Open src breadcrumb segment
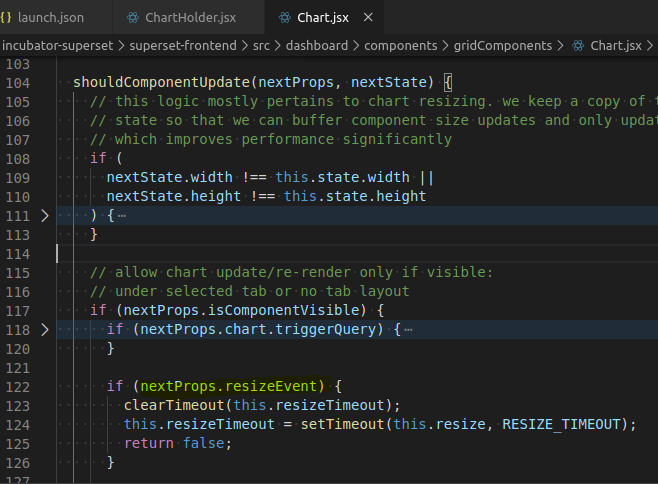Image resolution: width=658 pixels, height=484 pixels. 261,45
